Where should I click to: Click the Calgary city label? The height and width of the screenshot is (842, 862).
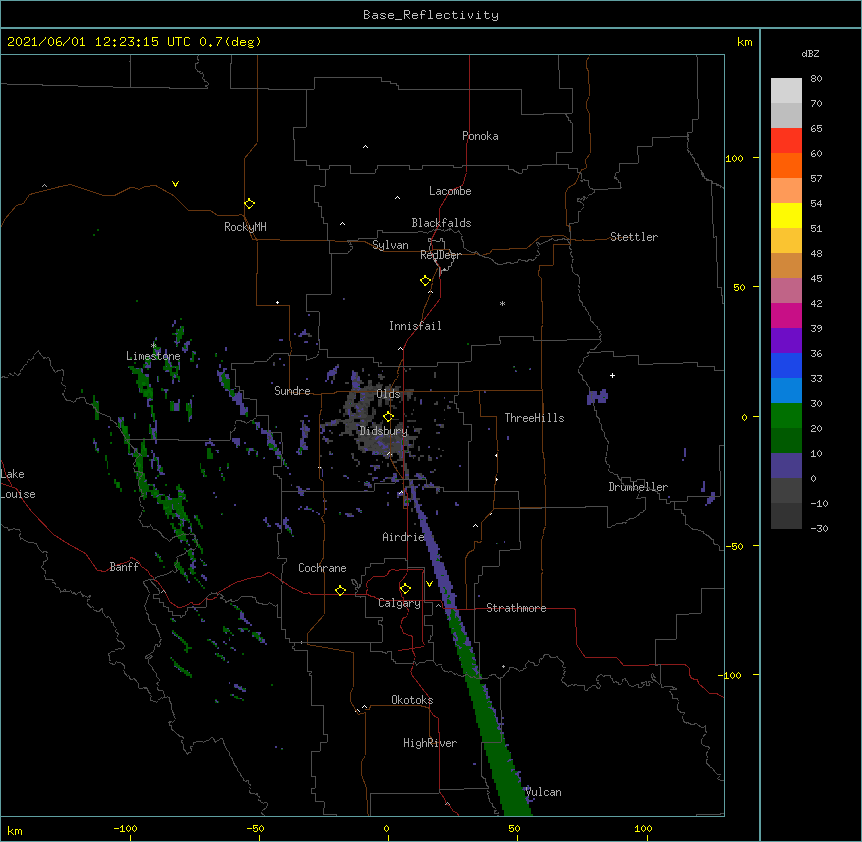pos(399,603)
